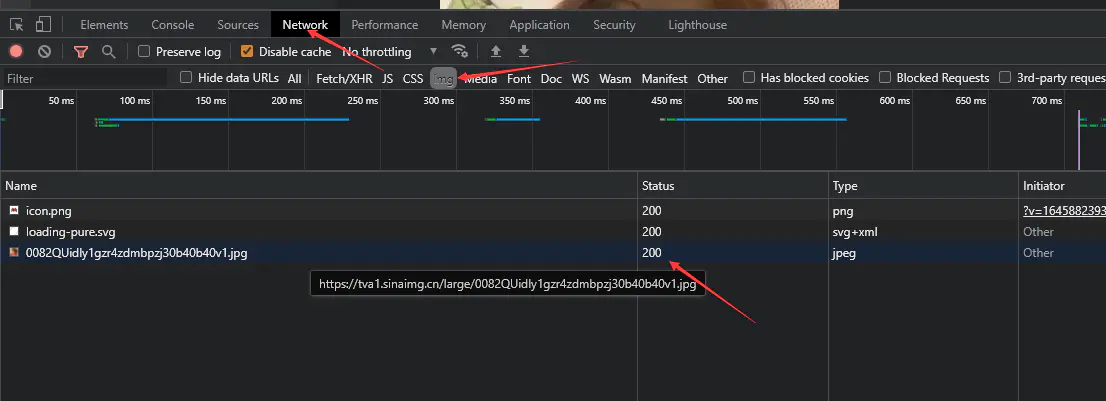Screen dimensions: 1106x401
Task: Select the icon.png request row
Action: pos(48,211)
